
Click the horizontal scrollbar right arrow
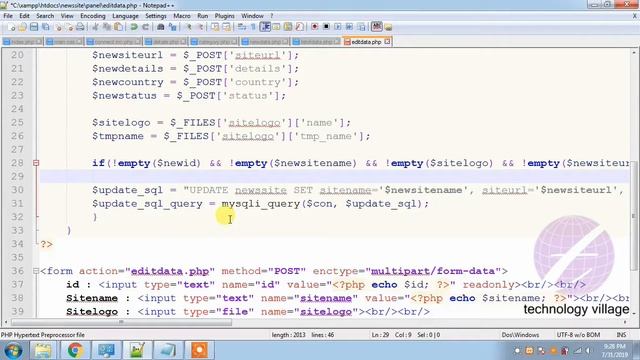[625, 322]
